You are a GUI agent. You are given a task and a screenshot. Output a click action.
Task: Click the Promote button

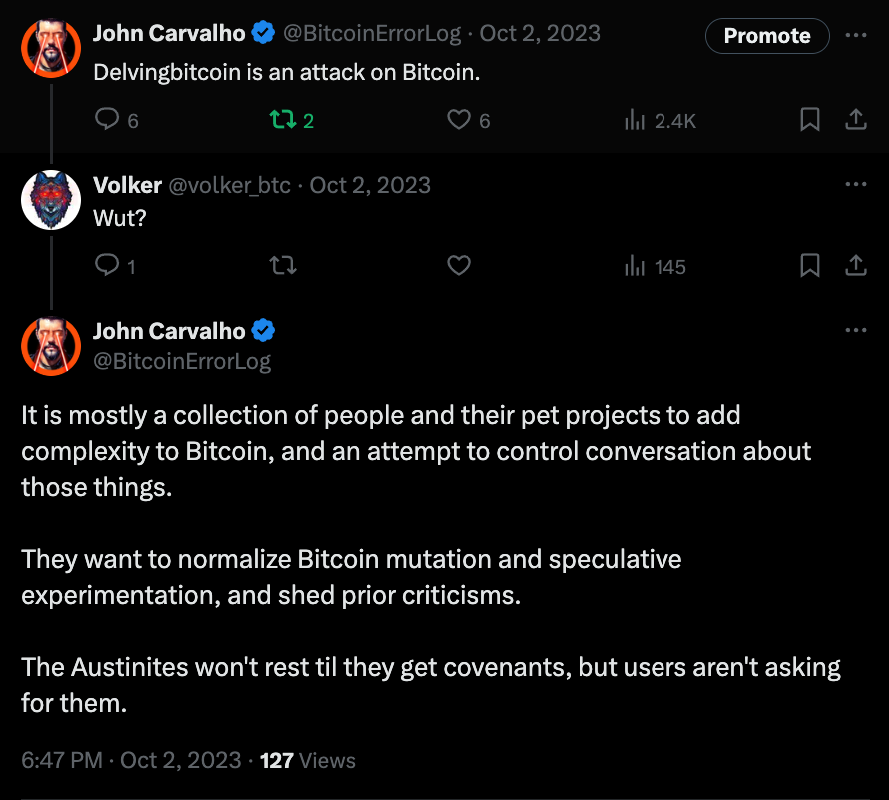(766, 36)
